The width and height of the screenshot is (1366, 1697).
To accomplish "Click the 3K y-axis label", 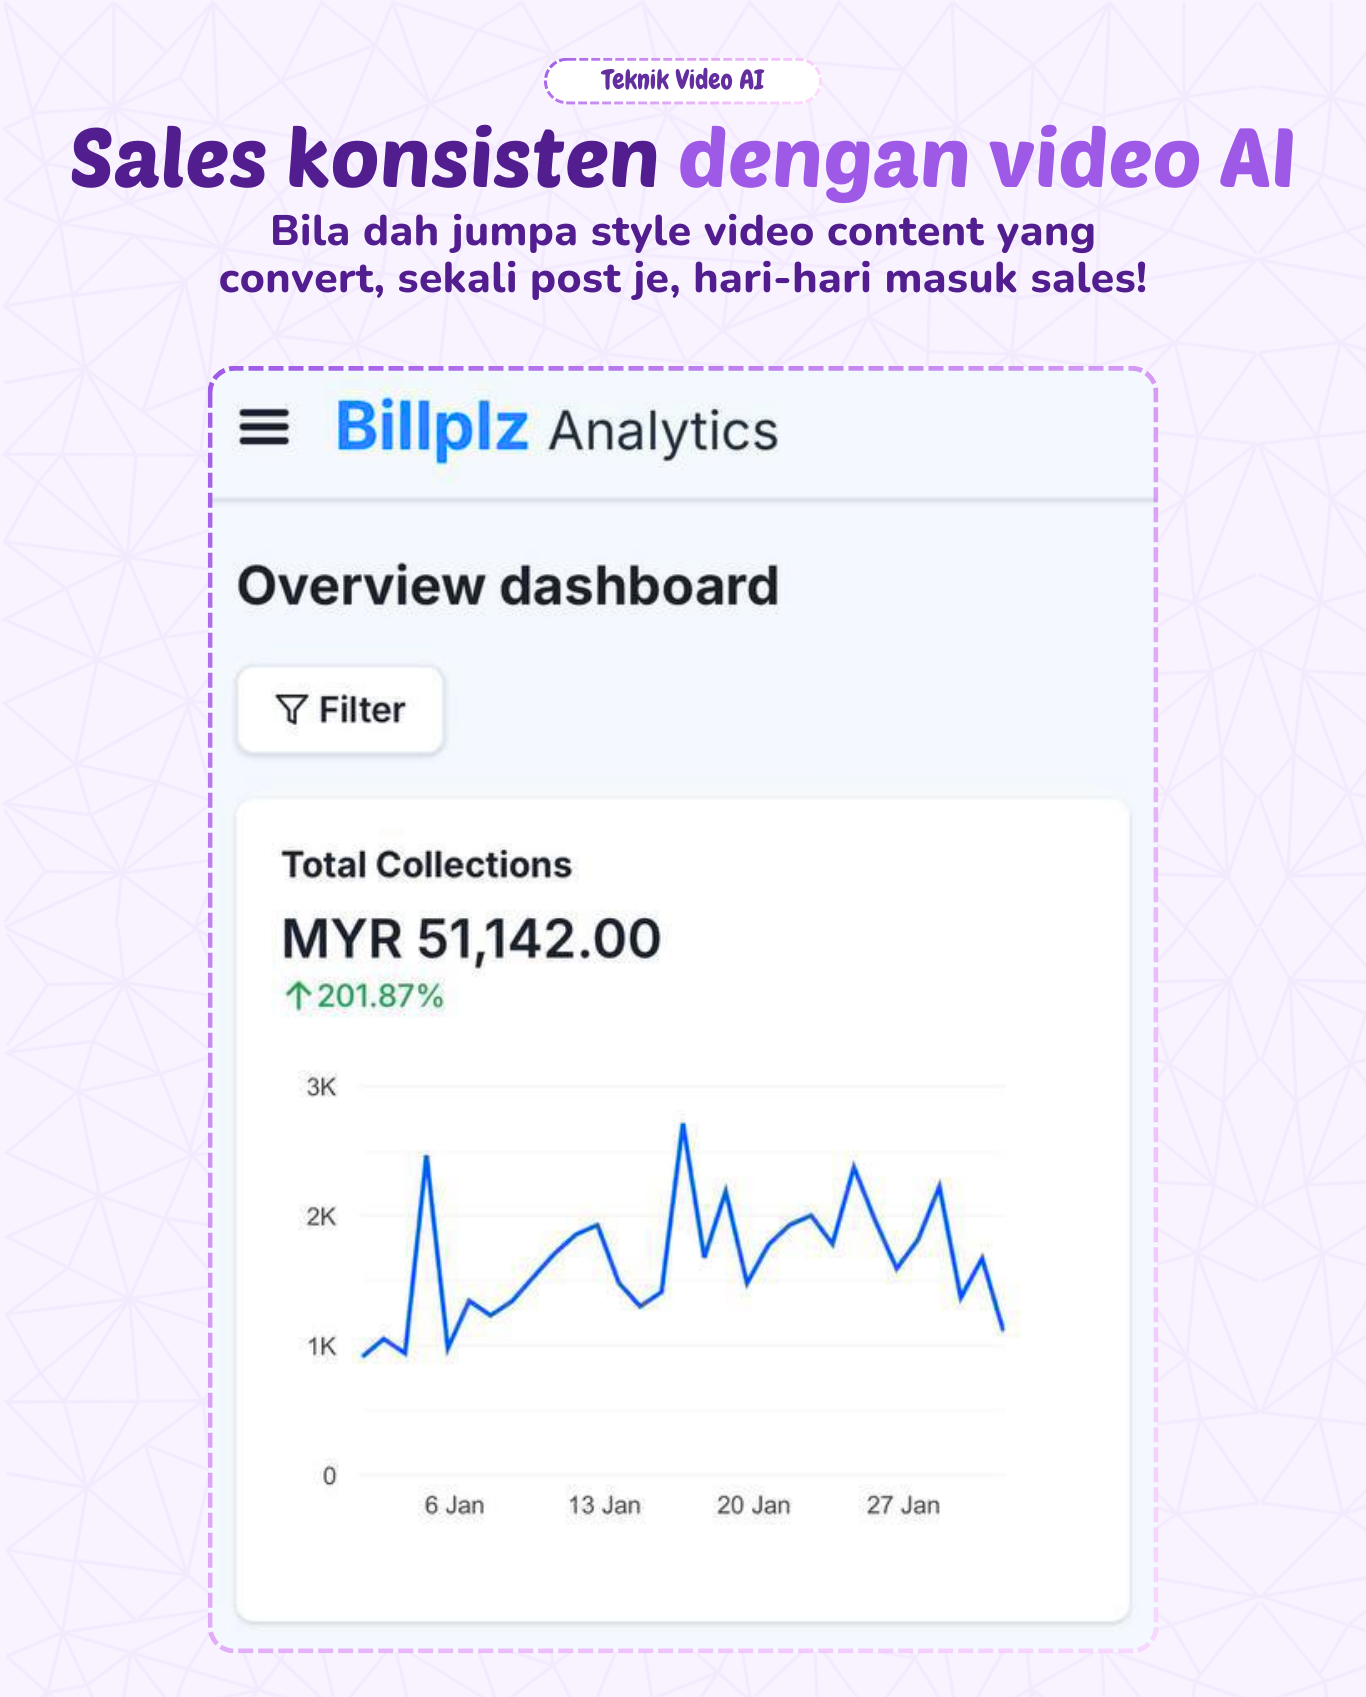I will coord(321,1087).
